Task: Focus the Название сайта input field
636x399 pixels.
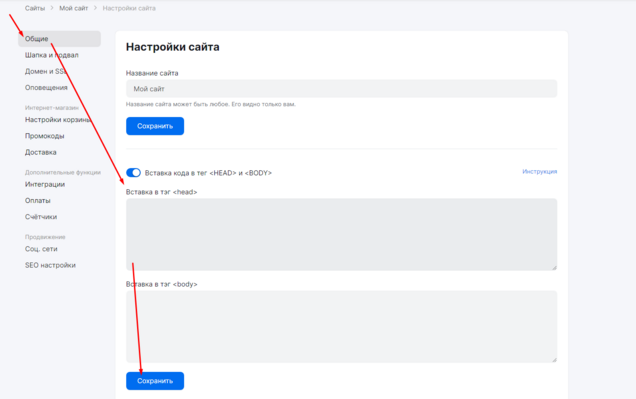Action: point(342,88)
